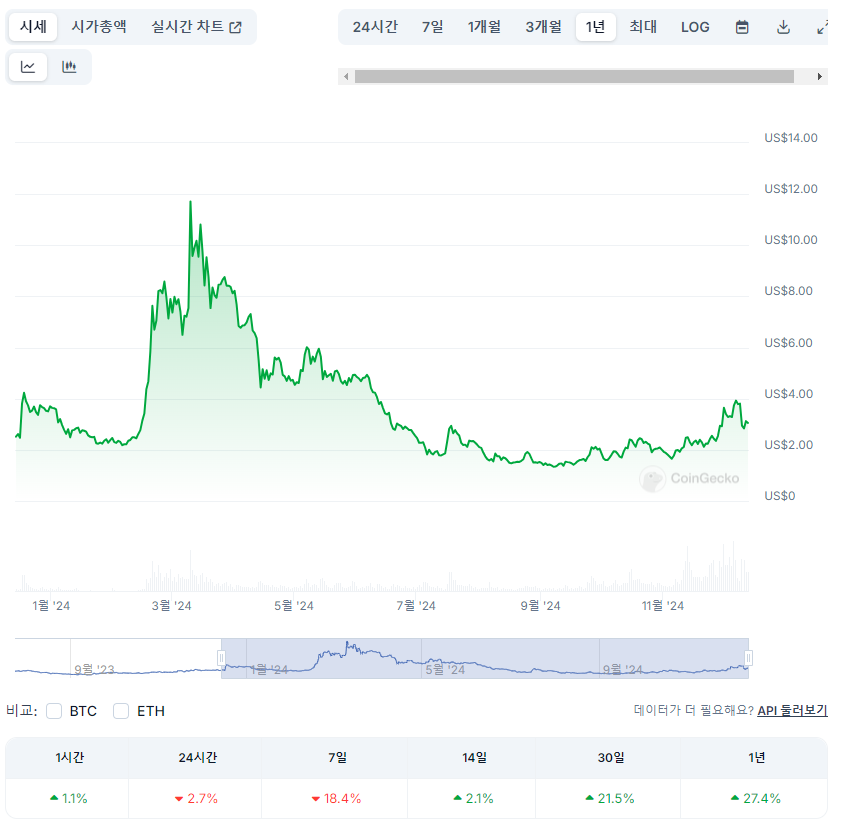Screen dimensions: 842x827
Task: Click the 1년 column header in table
Action: pyautogui.click(x=757, y=758)
